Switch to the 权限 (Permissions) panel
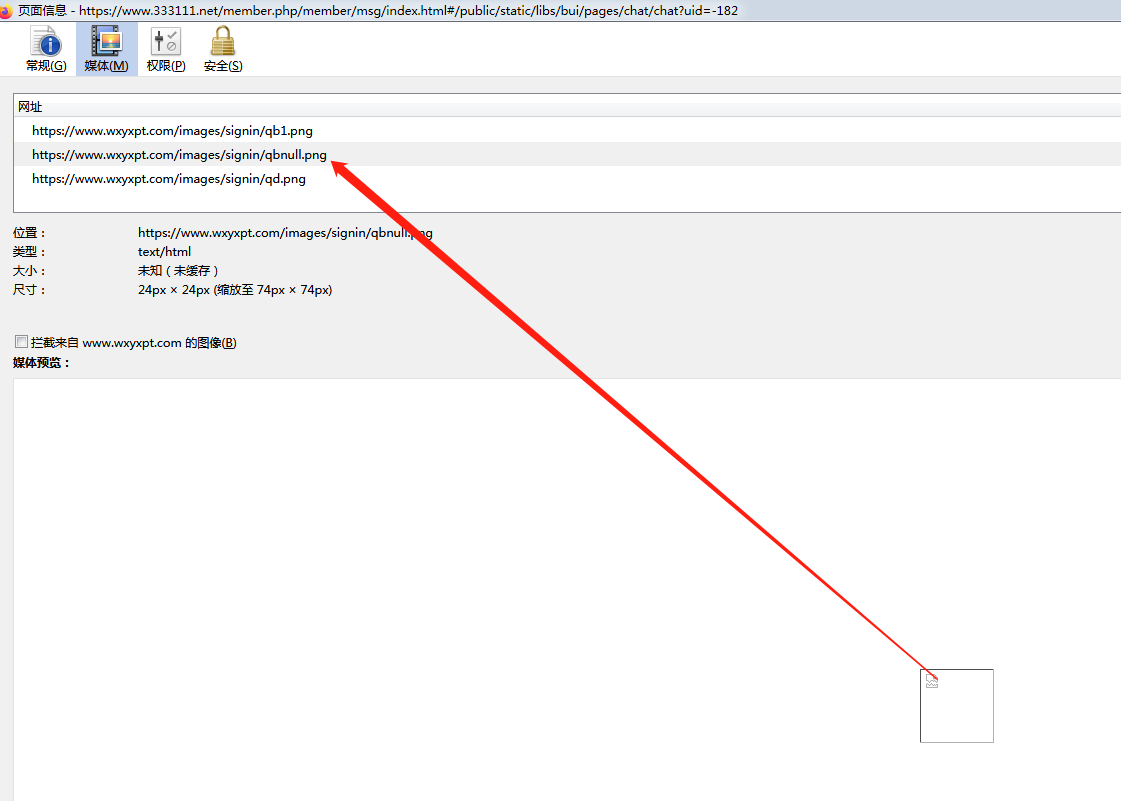Viewport: 1121px width, 801px height. click(x=166, y=50)
